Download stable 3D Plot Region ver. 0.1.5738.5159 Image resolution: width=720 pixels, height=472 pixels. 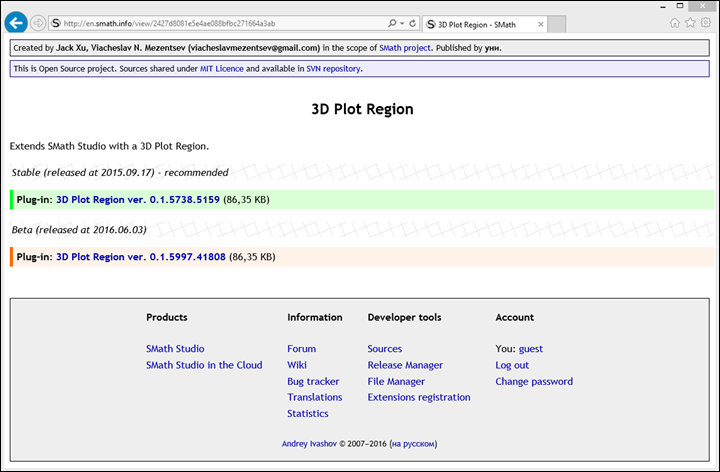137,200
